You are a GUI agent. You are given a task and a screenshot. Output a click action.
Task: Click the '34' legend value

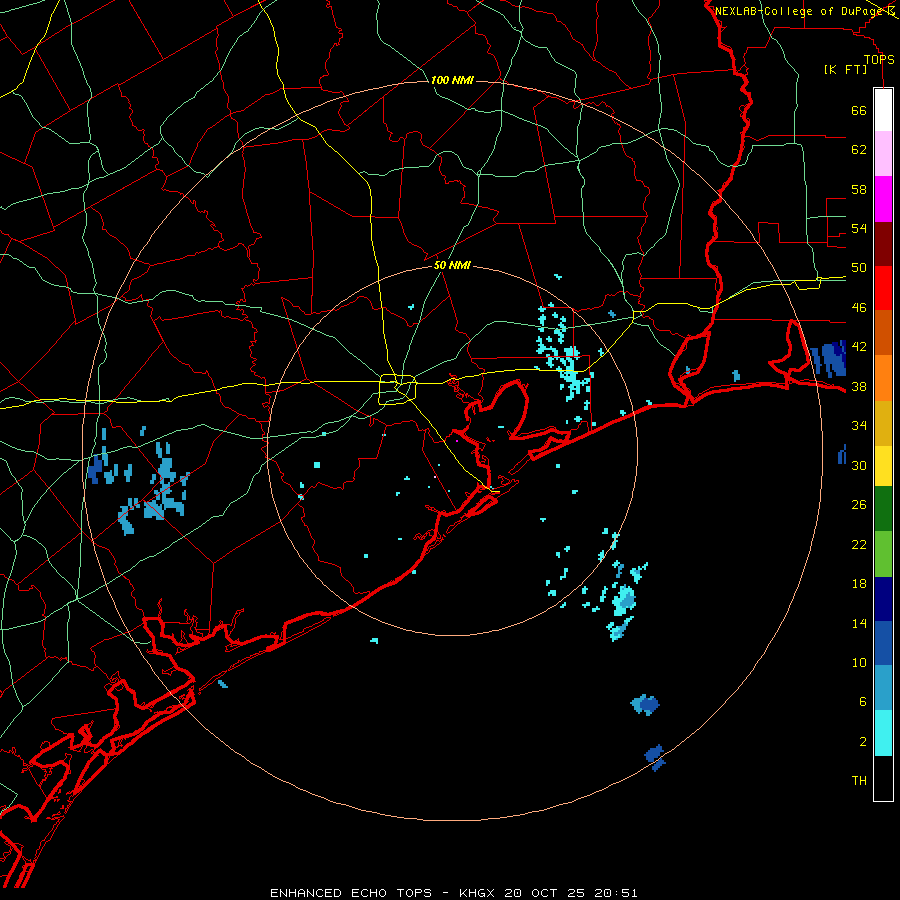click(859, 425)
